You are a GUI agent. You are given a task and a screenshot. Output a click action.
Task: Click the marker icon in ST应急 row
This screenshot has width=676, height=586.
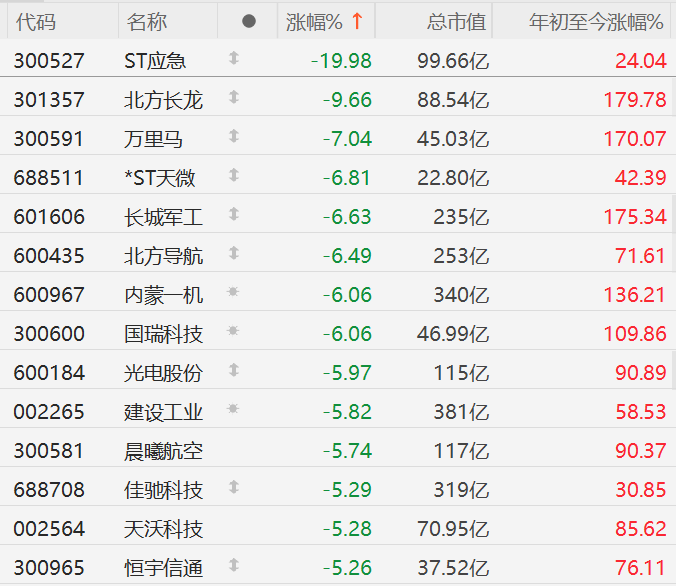(x=234, y=58)
